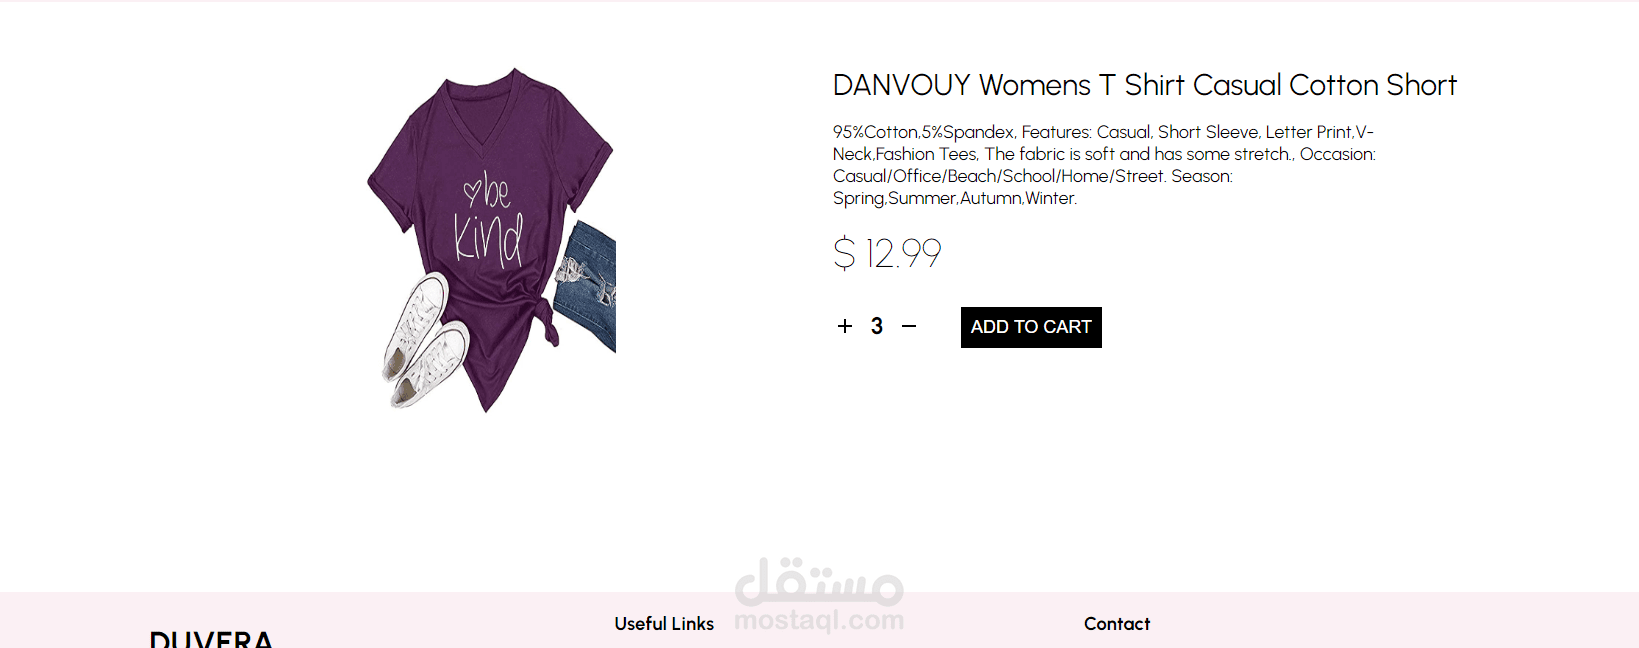Open the Contact footer section
This screenshot has width=1639, height=648.
pyautogui.click(x=1117, y=624)
